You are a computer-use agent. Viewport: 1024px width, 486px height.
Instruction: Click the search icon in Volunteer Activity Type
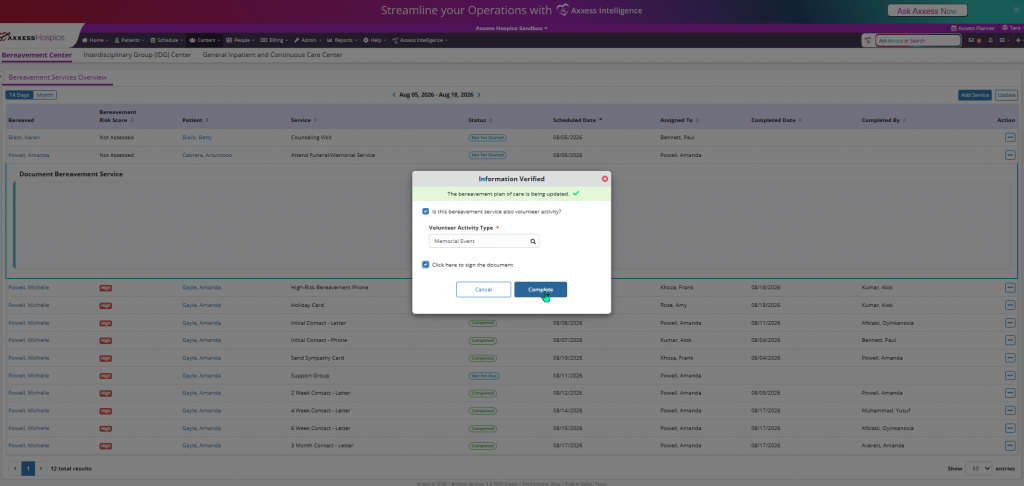(x=533, y=241)
